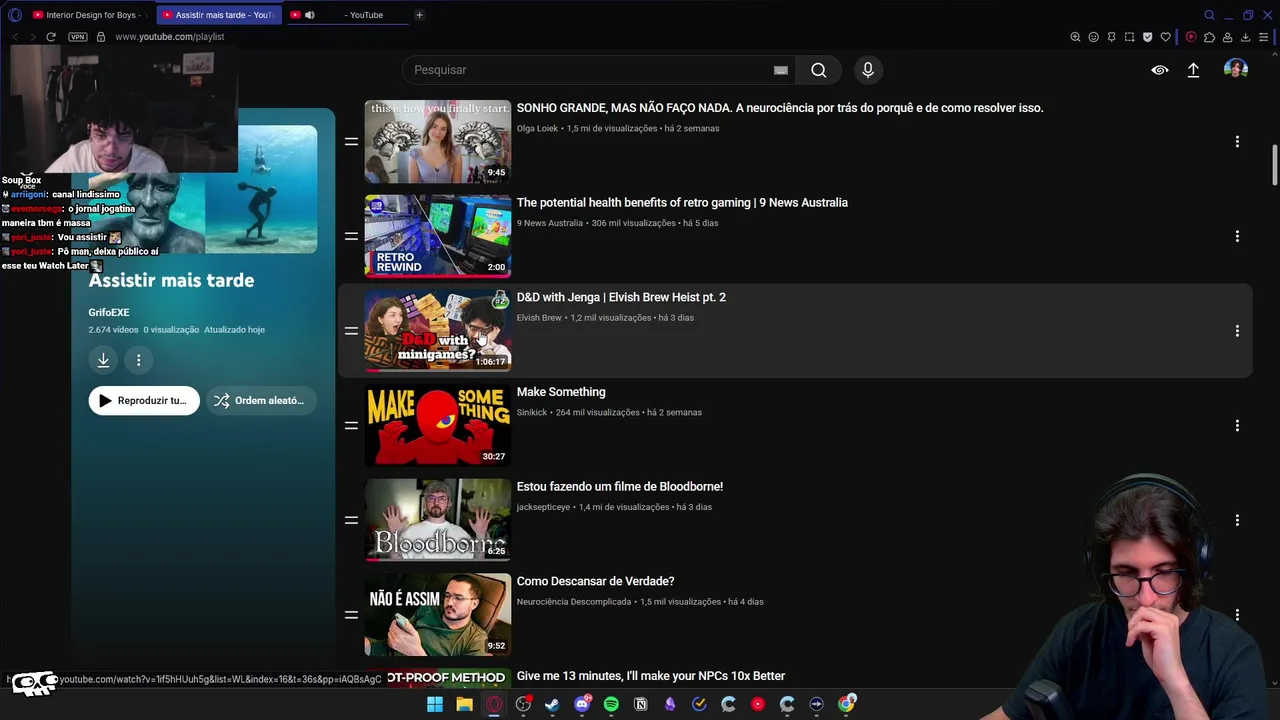Switch to Interior Design for Boys tab

coord(88,15)
